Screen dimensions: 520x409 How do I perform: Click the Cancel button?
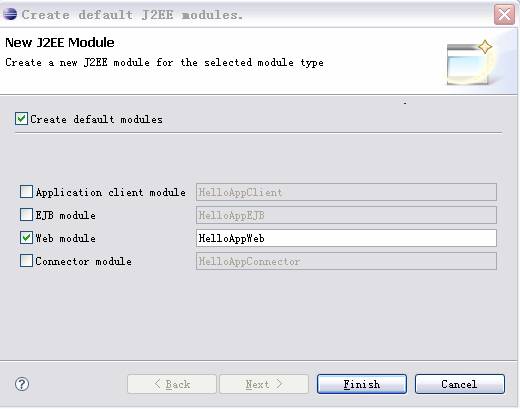460,384
